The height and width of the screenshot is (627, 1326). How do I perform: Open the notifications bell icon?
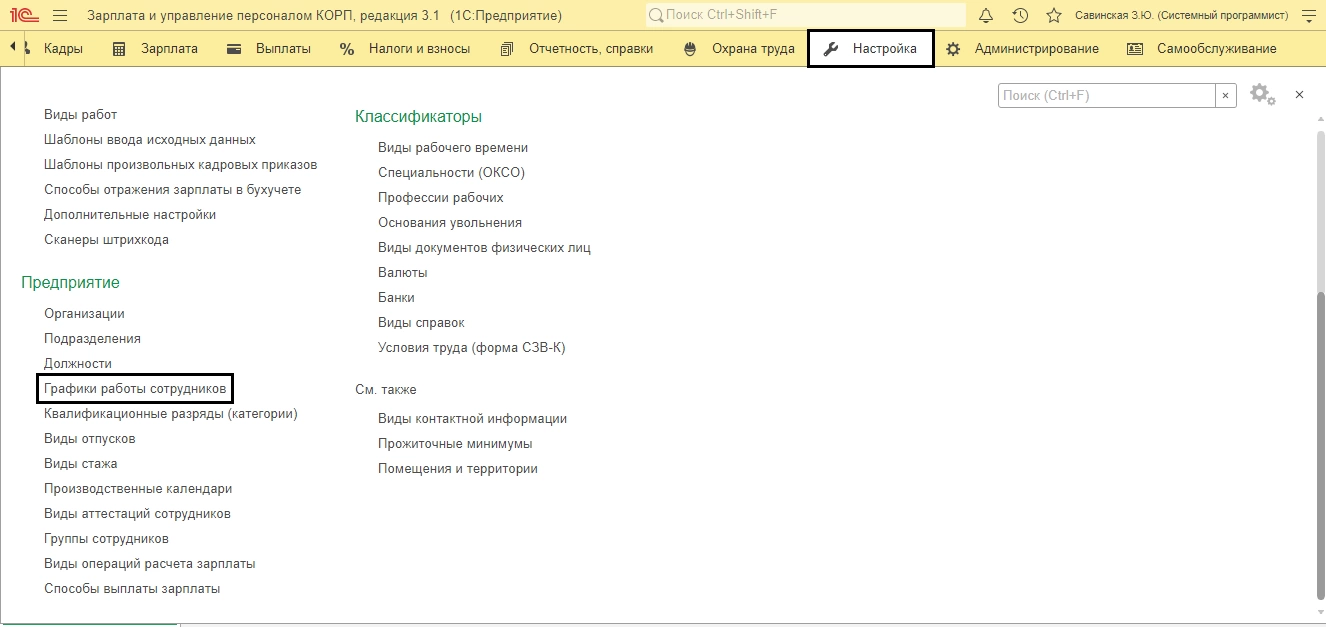coord(986,16)
